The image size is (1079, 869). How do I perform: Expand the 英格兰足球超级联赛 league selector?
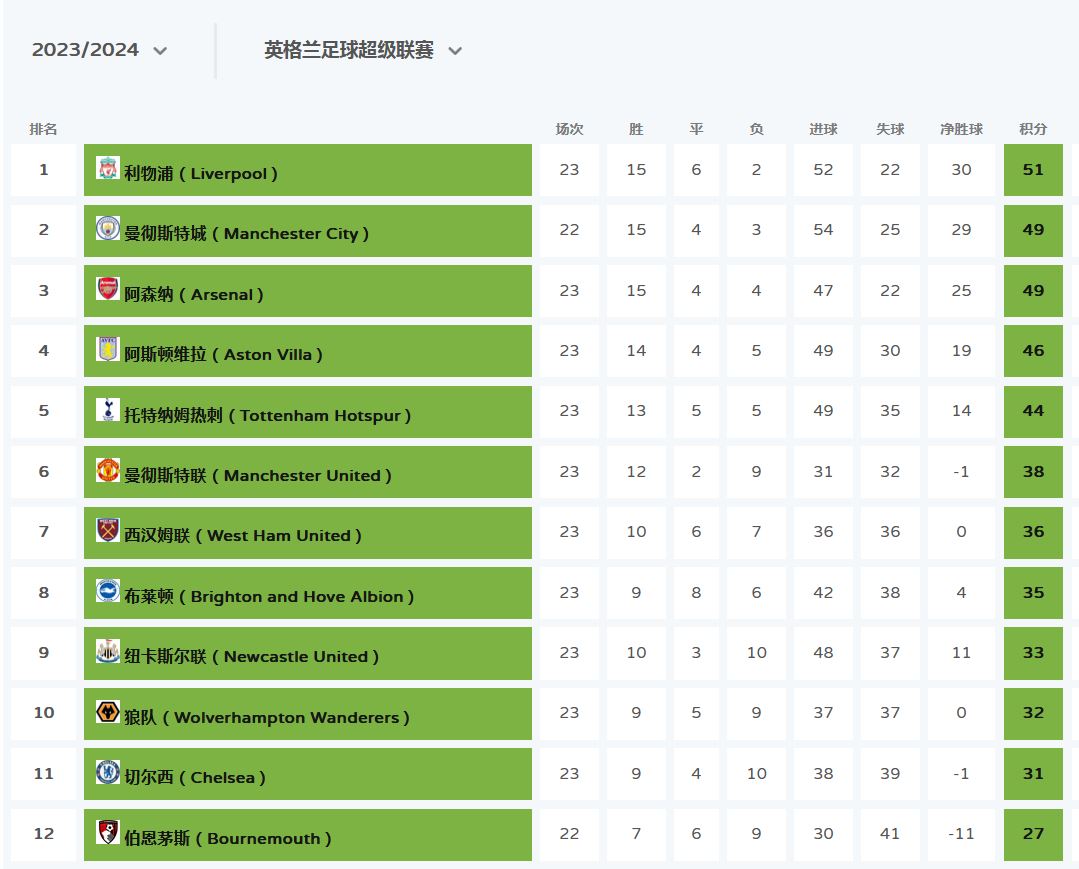(x=363, y=50)
